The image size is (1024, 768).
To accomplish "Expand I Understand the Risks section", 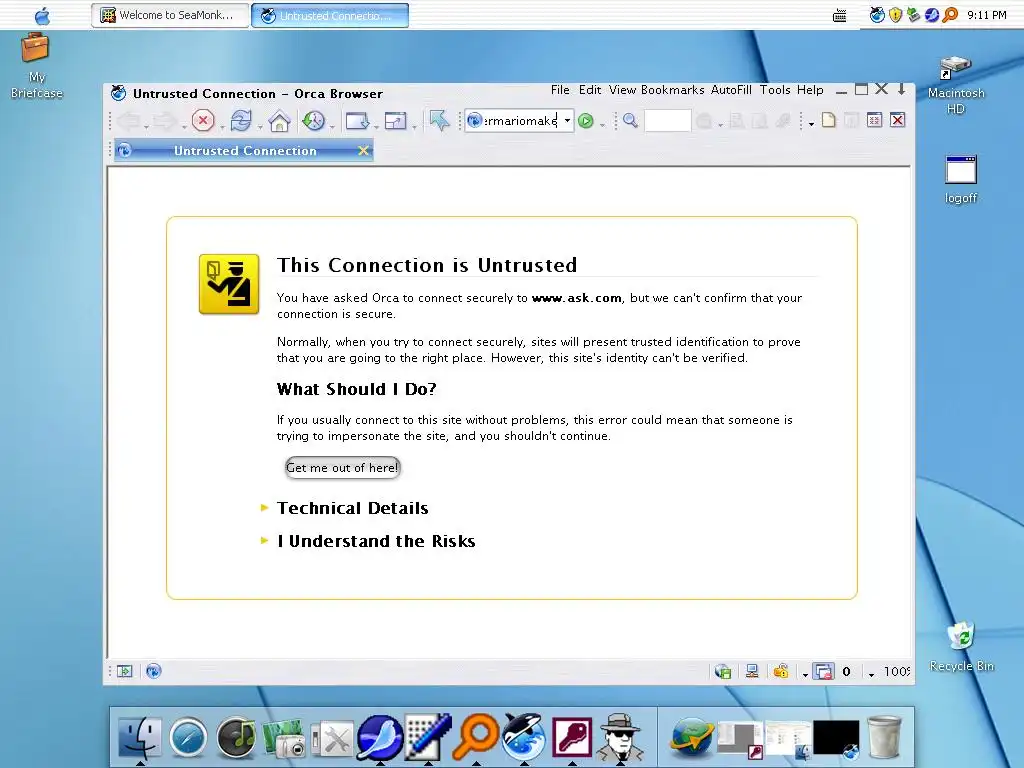I will [368, 541].
